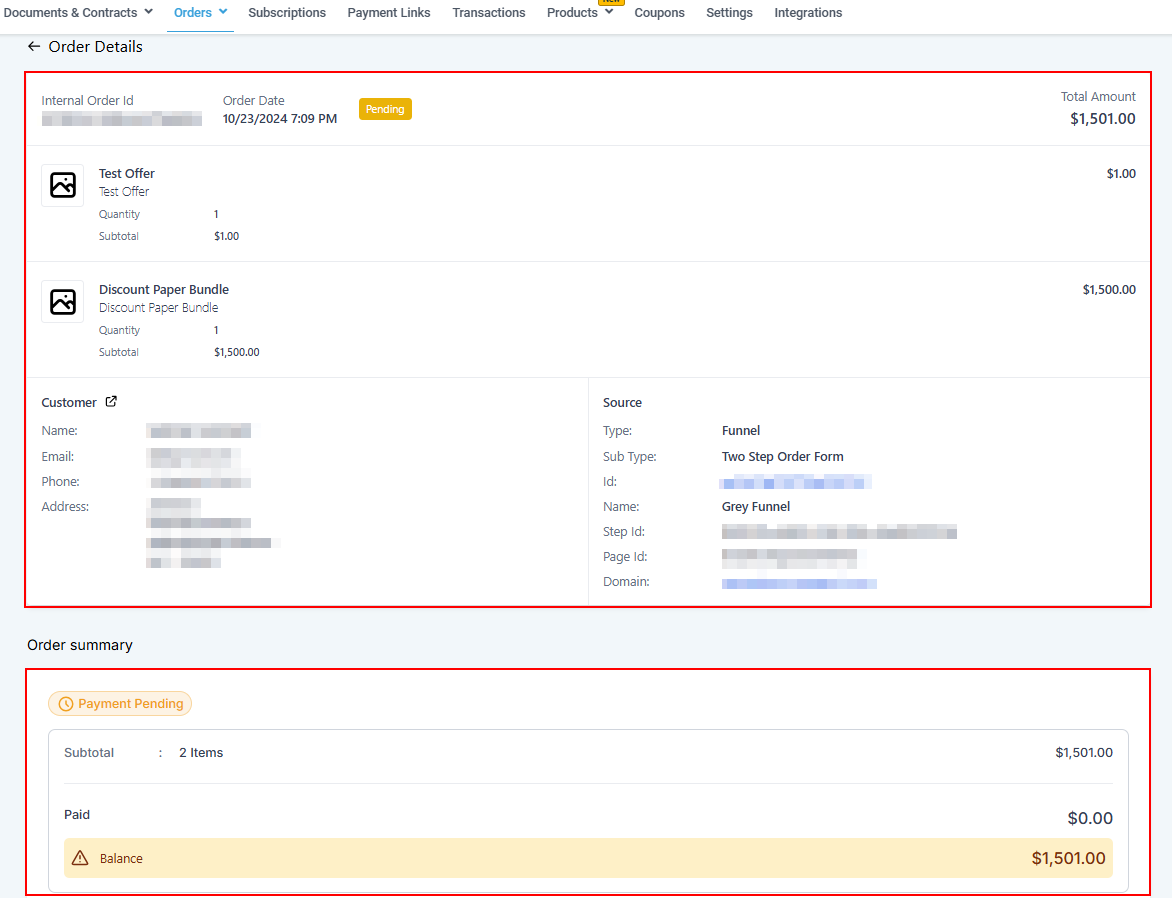The height and width of the screenshot is (898, 1172).
Task: Expand the Products dropdown arrow
Action: (609, 12)
